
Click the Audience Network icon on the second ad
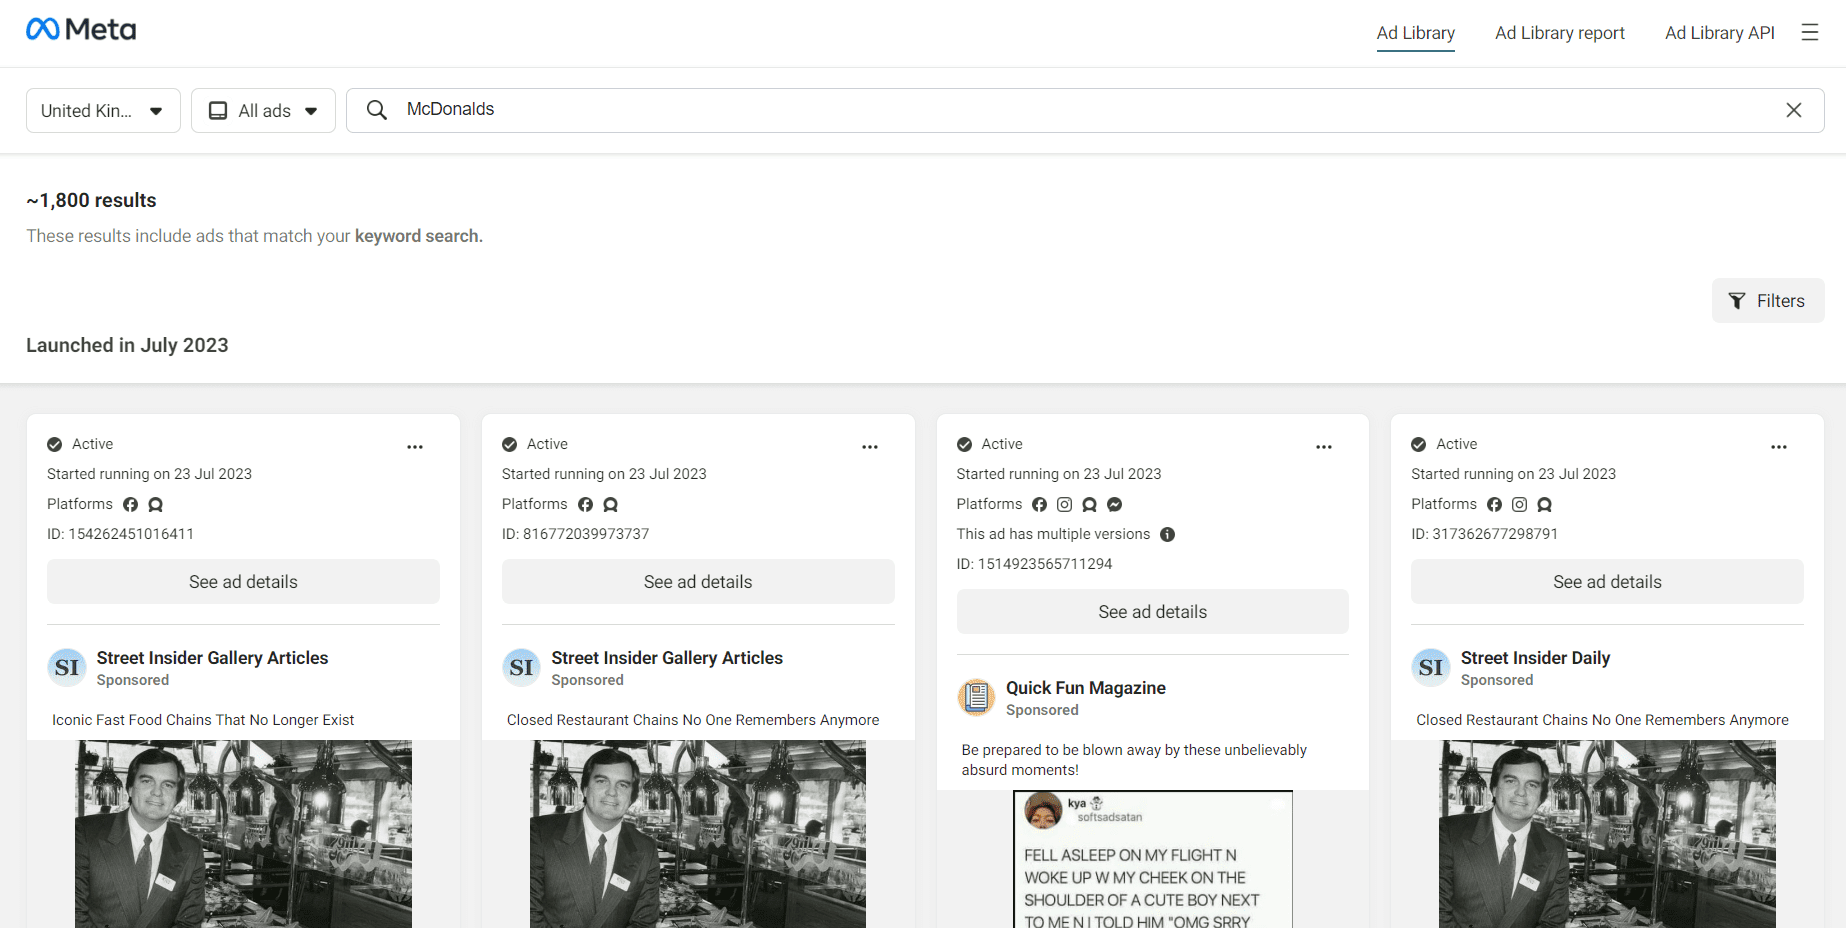[x=611, y=504]
